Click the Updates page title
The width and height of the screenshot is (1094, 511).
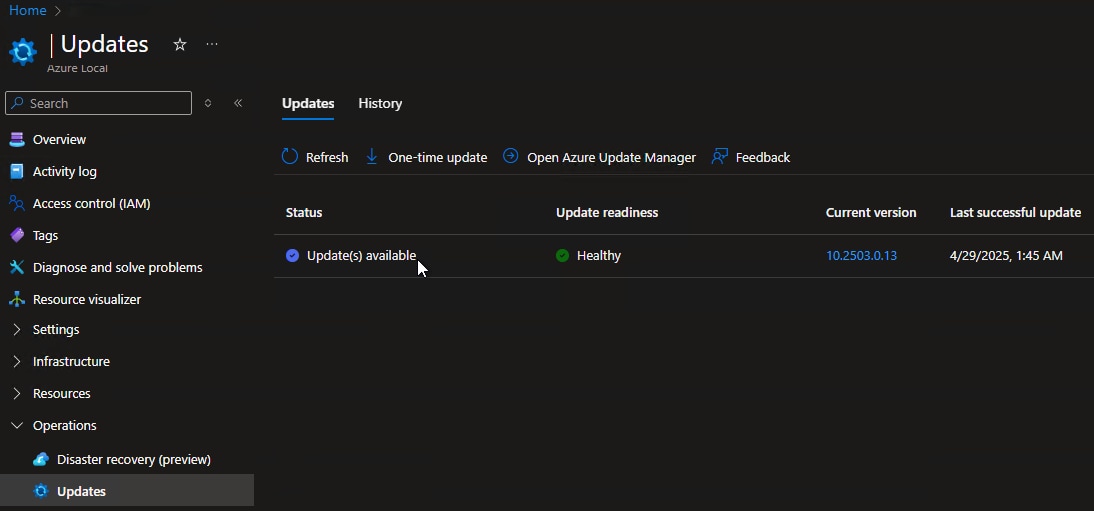click(104, 44)
